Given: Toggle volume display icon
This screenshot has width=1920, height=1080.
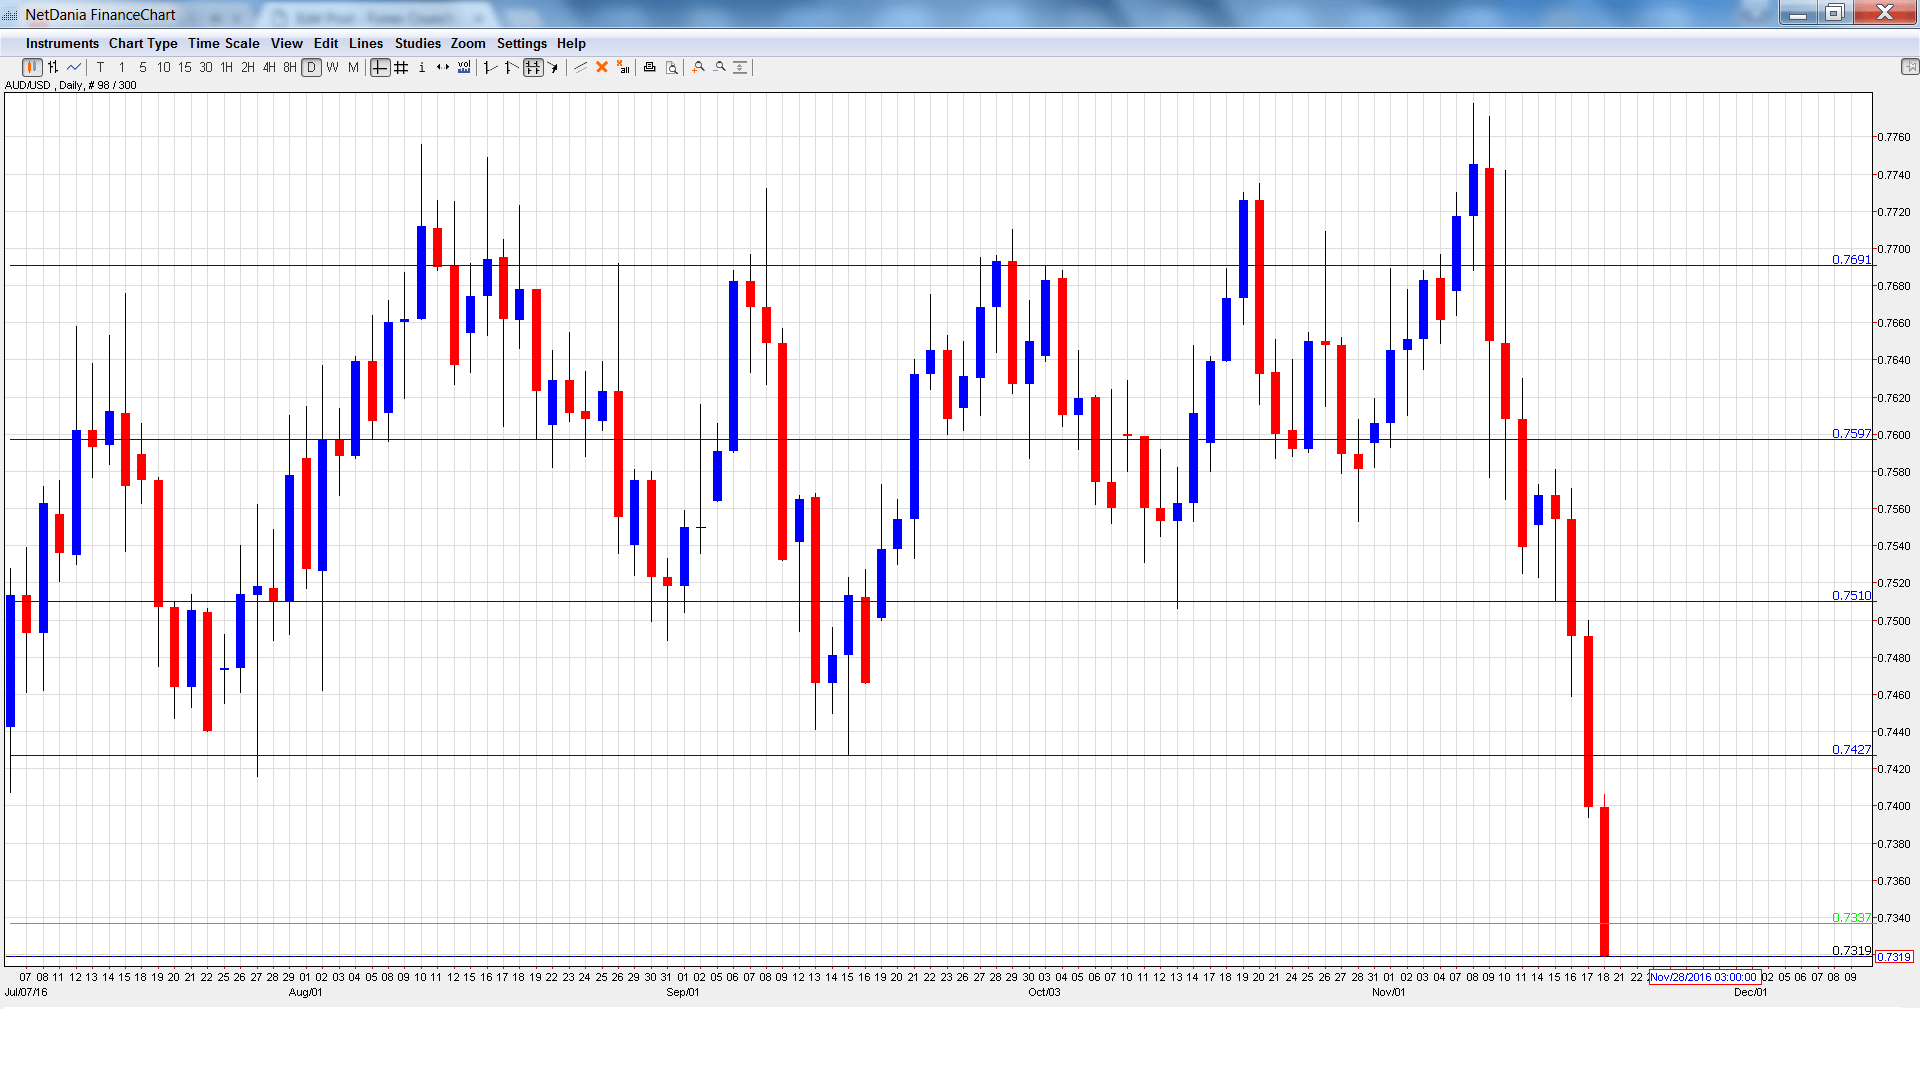Looking at the screenshot, I should (464, 67).
